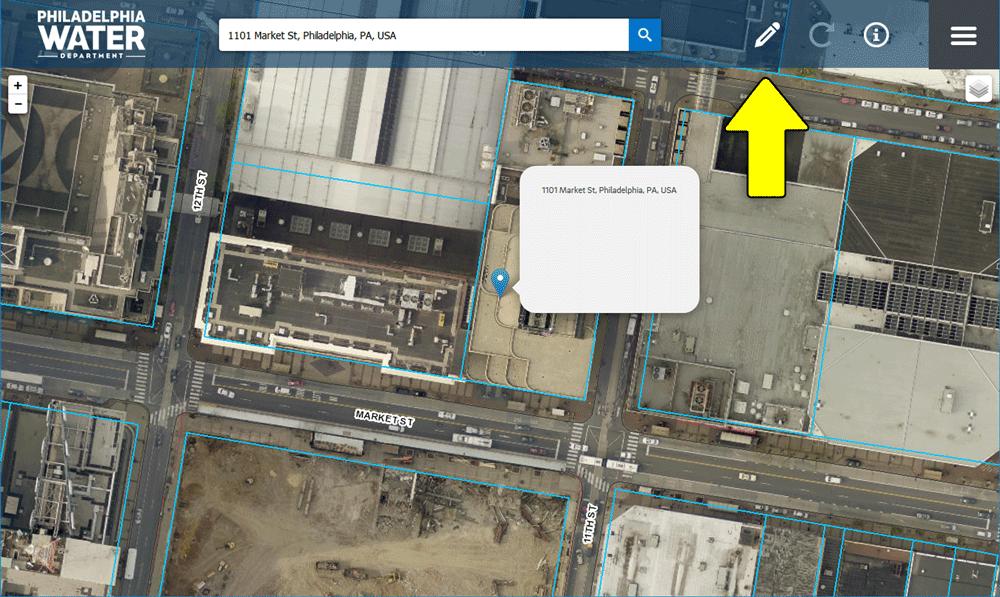Click the refresh arrow icon
The width and height of the screenshot is (1000, 597).
[x=821, y=36]
